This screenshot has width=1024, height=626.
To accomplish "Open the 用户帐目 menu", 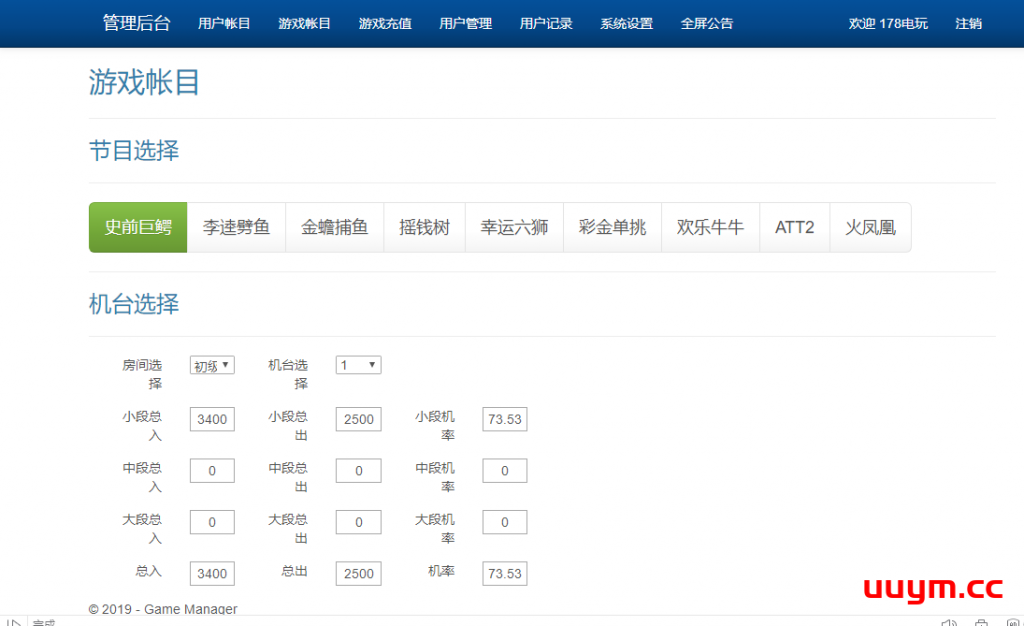I will pyautogui.click(x=224, y=23).
